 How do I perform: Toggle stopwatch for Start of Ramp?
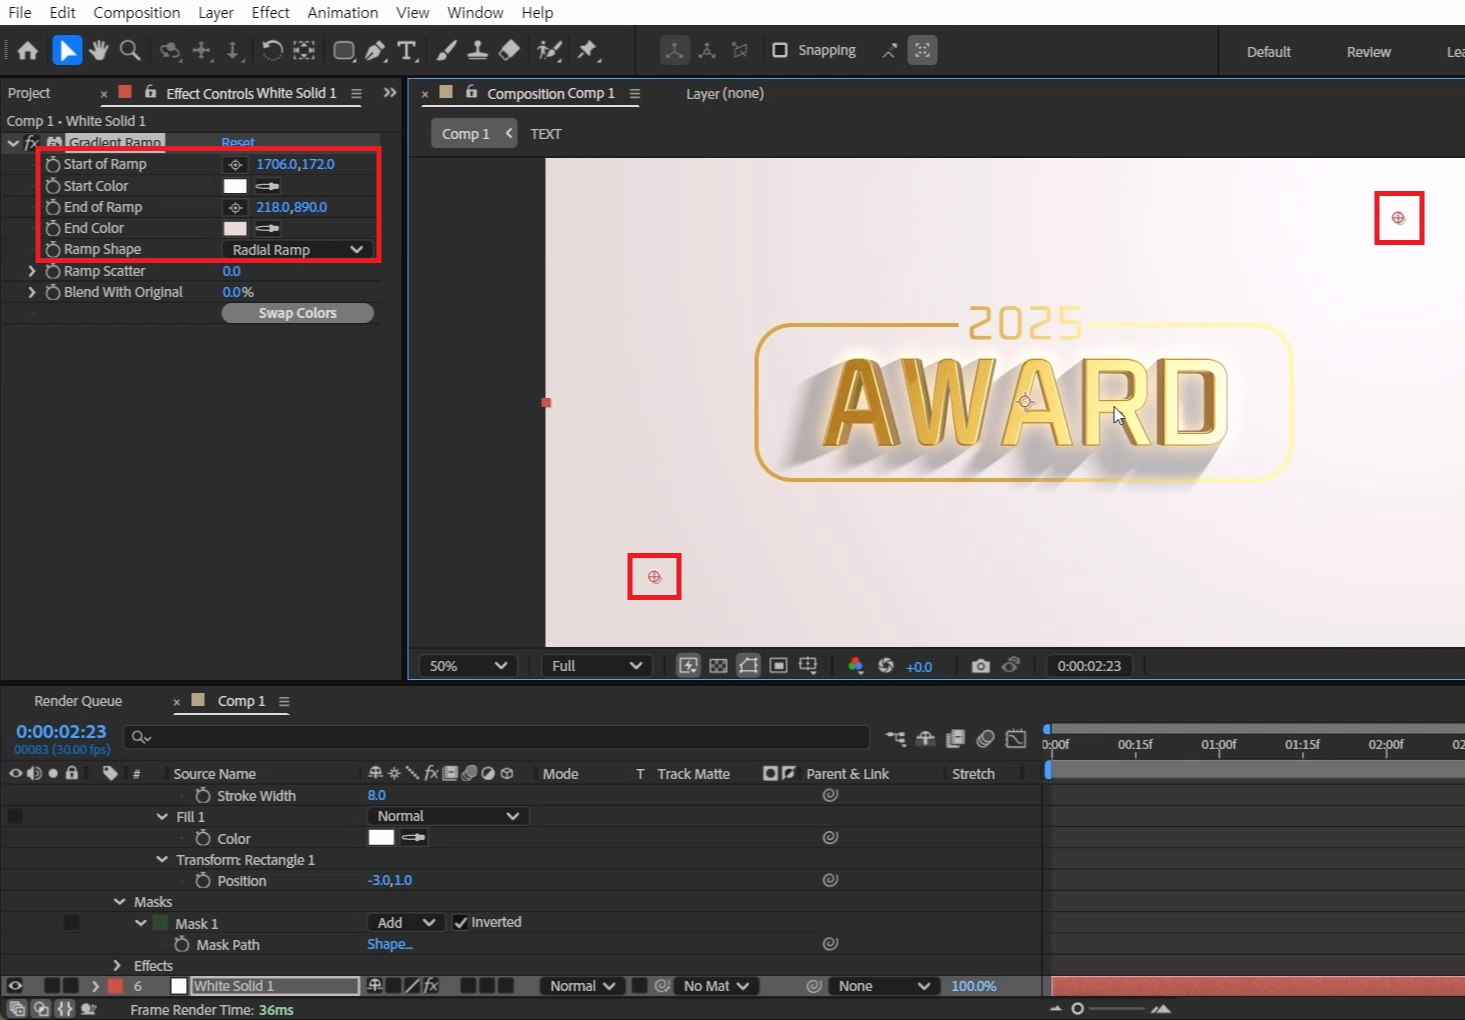coord(53,164)
